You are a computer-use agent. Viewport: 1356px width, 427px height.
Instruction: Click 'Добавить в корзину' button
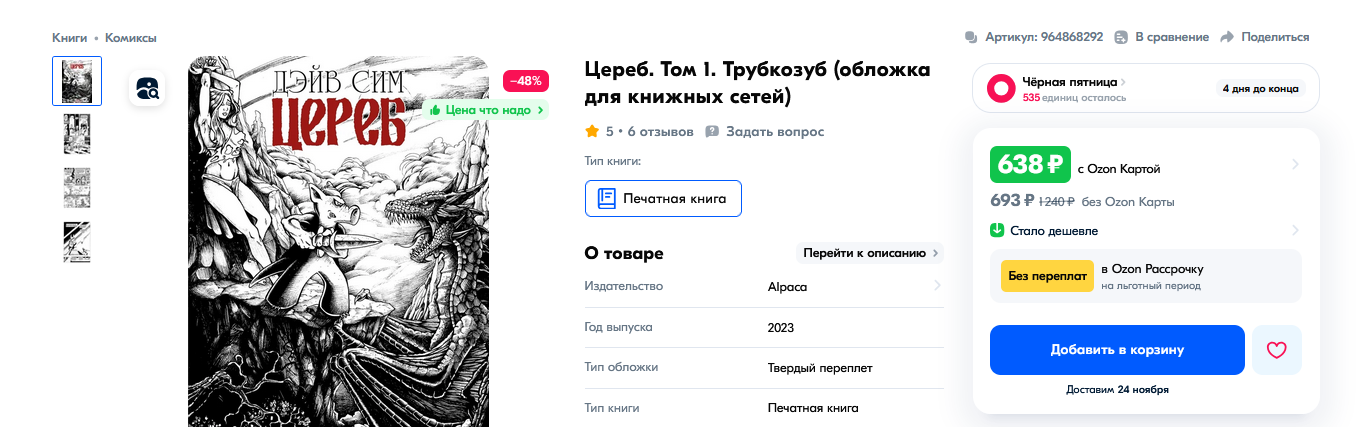pyautogui.click(x=1117, y=350)
